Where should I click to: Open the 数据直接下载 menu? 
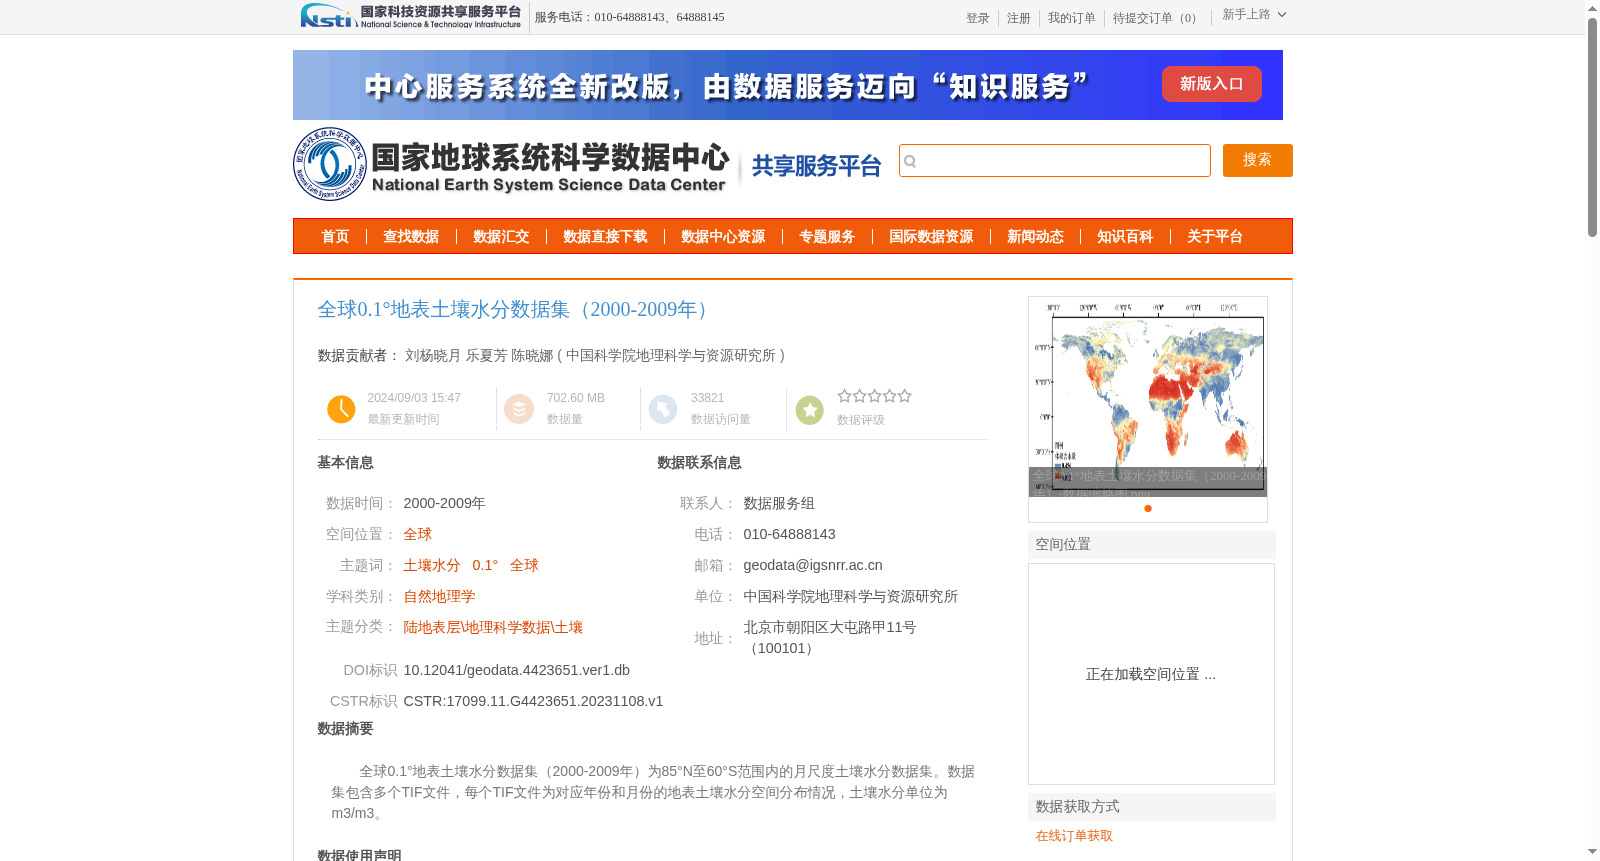point(605,237)
